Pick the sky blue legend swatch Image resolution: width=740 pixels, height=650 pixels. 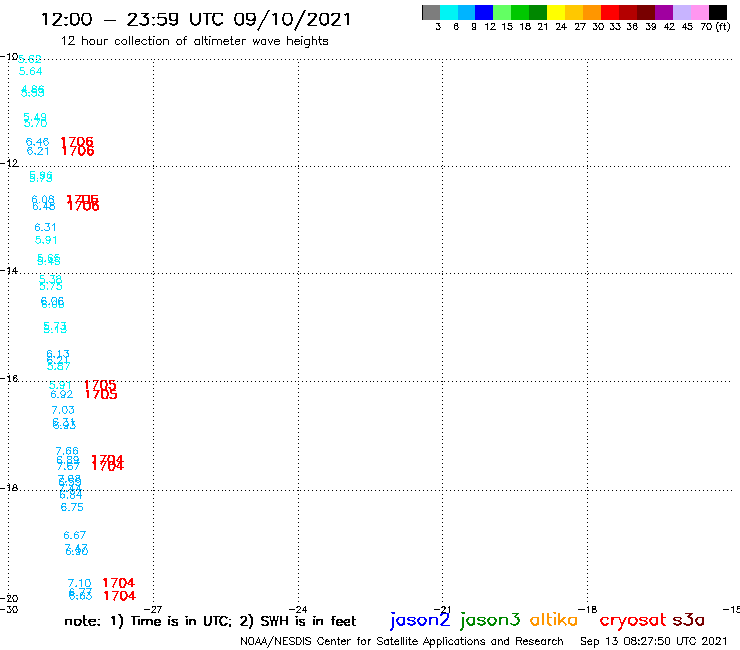pyautogui.click(x=466, y=12)
